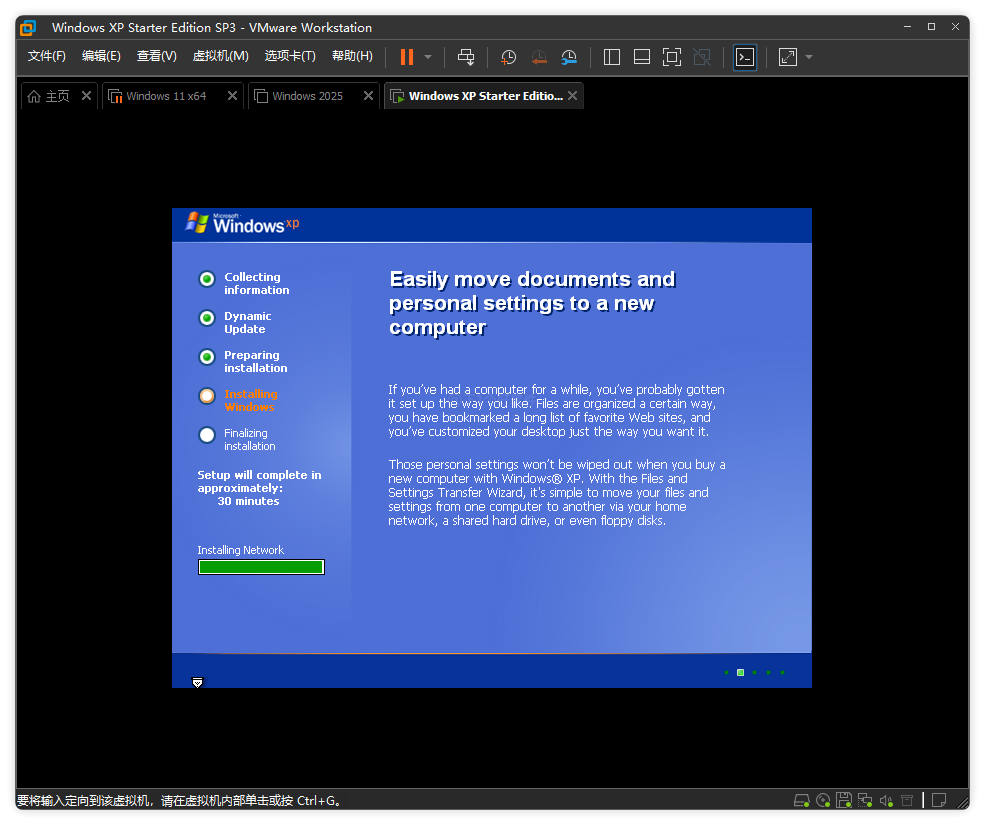
Task: Toggle the thumbnail bar view icon
Action: tap(642, 57)
